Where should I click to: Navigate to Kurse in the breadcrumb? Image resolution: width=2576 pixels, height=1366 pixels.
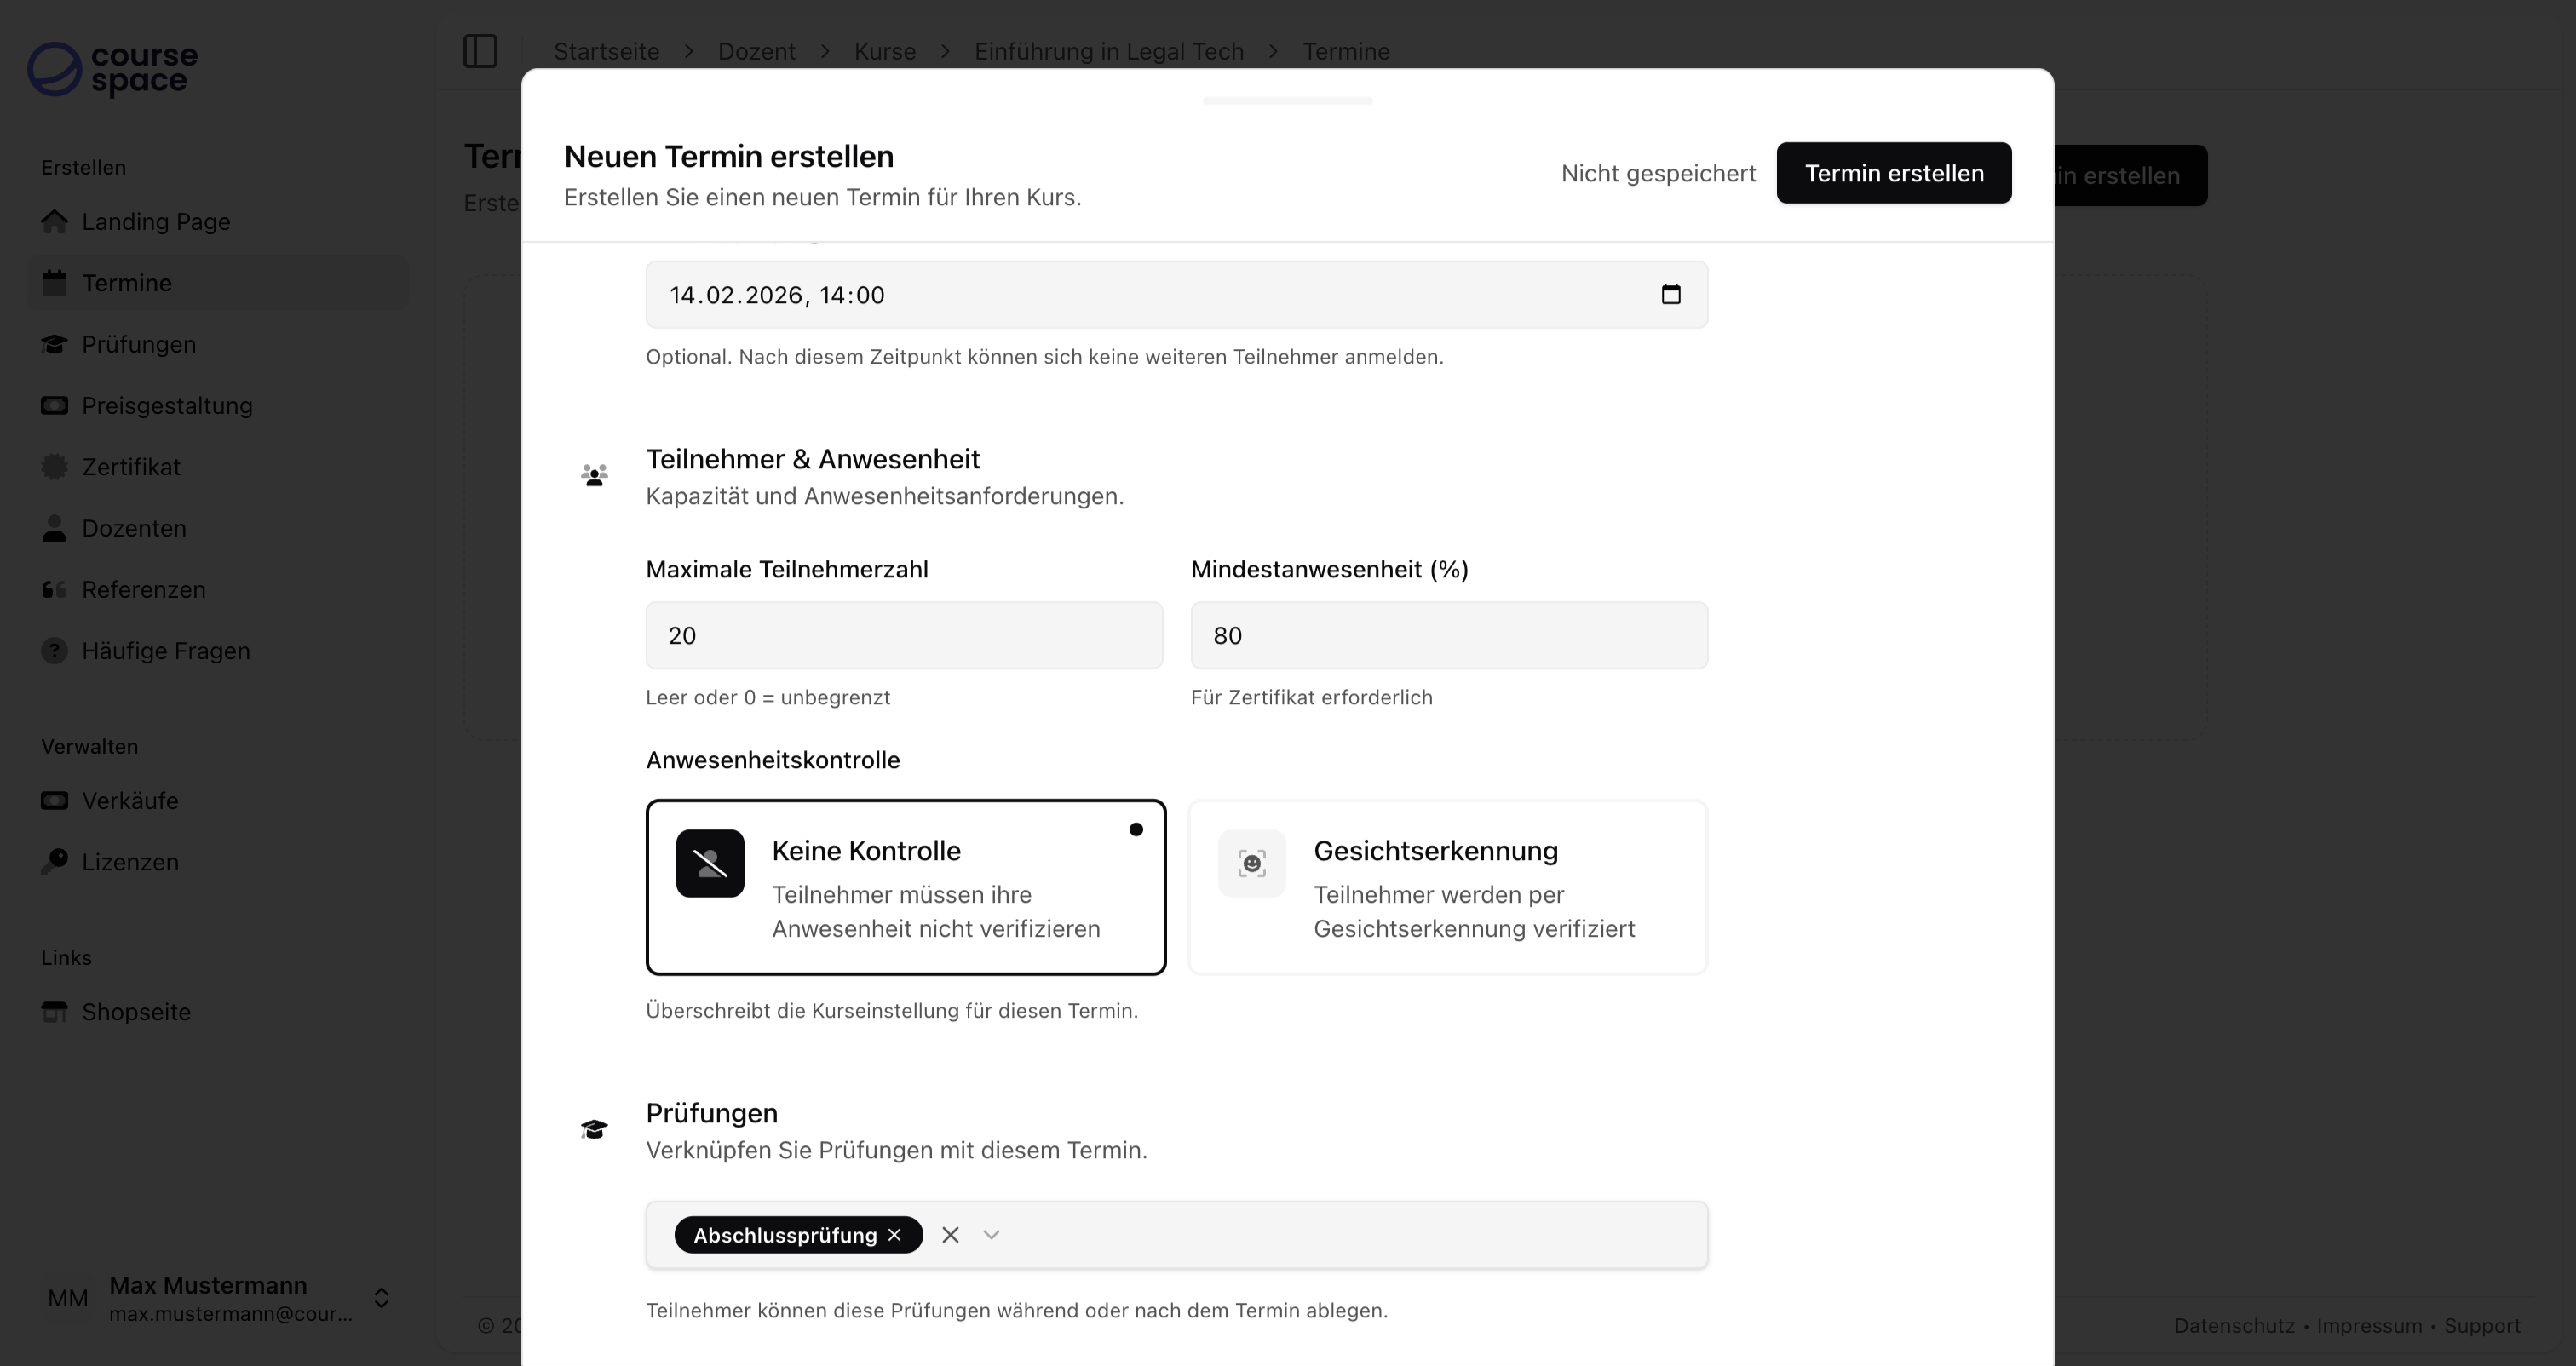pyautogui.click(x=884, y=51)
